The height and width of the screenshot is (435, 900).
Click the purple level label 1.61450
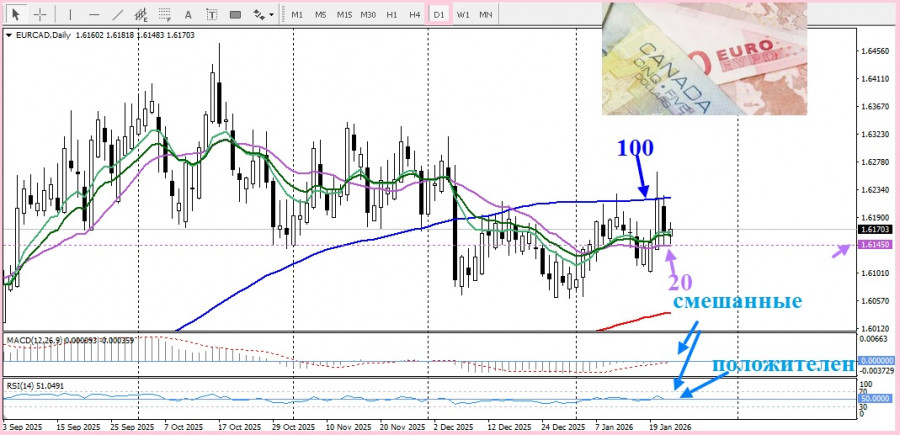pos(874,244)
